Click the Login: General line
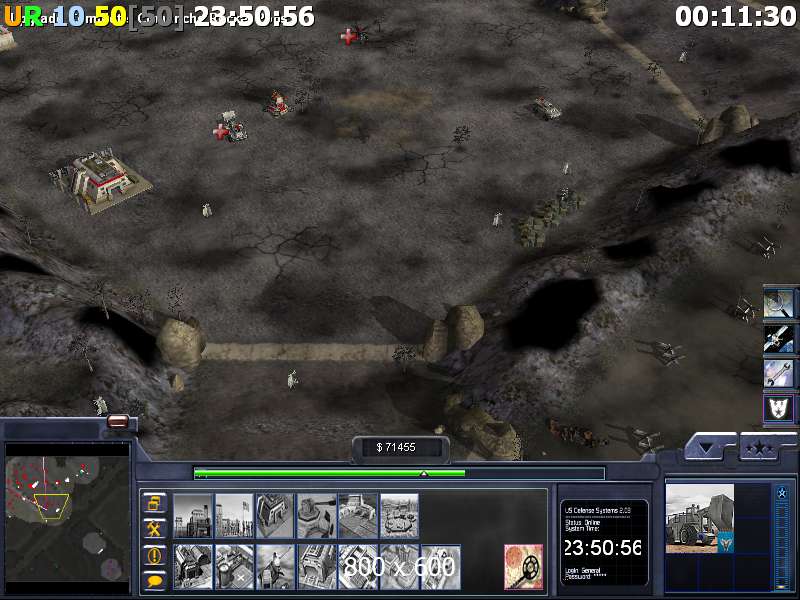 point(583,571)
